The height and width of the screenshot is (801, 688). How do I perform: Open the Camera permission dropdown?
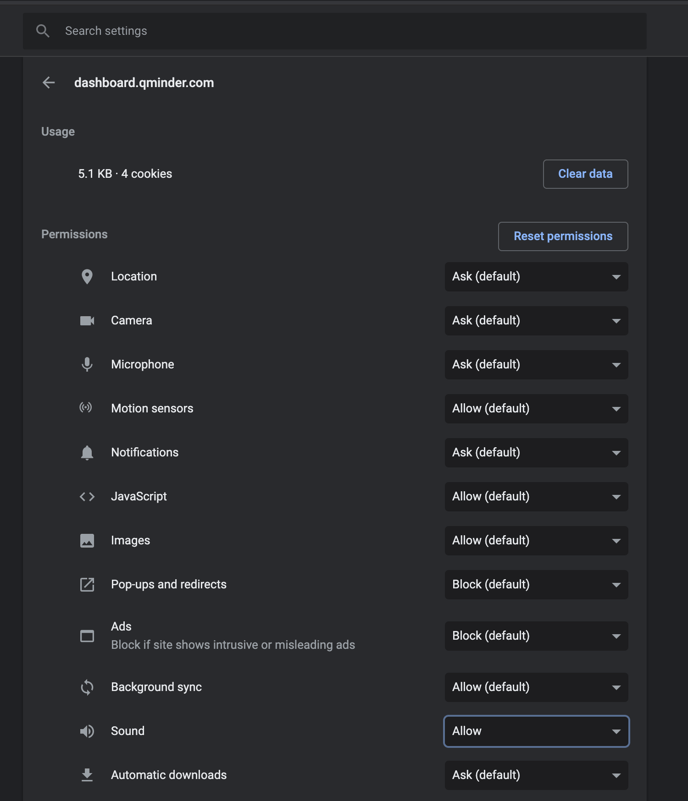tap(536, 320)
